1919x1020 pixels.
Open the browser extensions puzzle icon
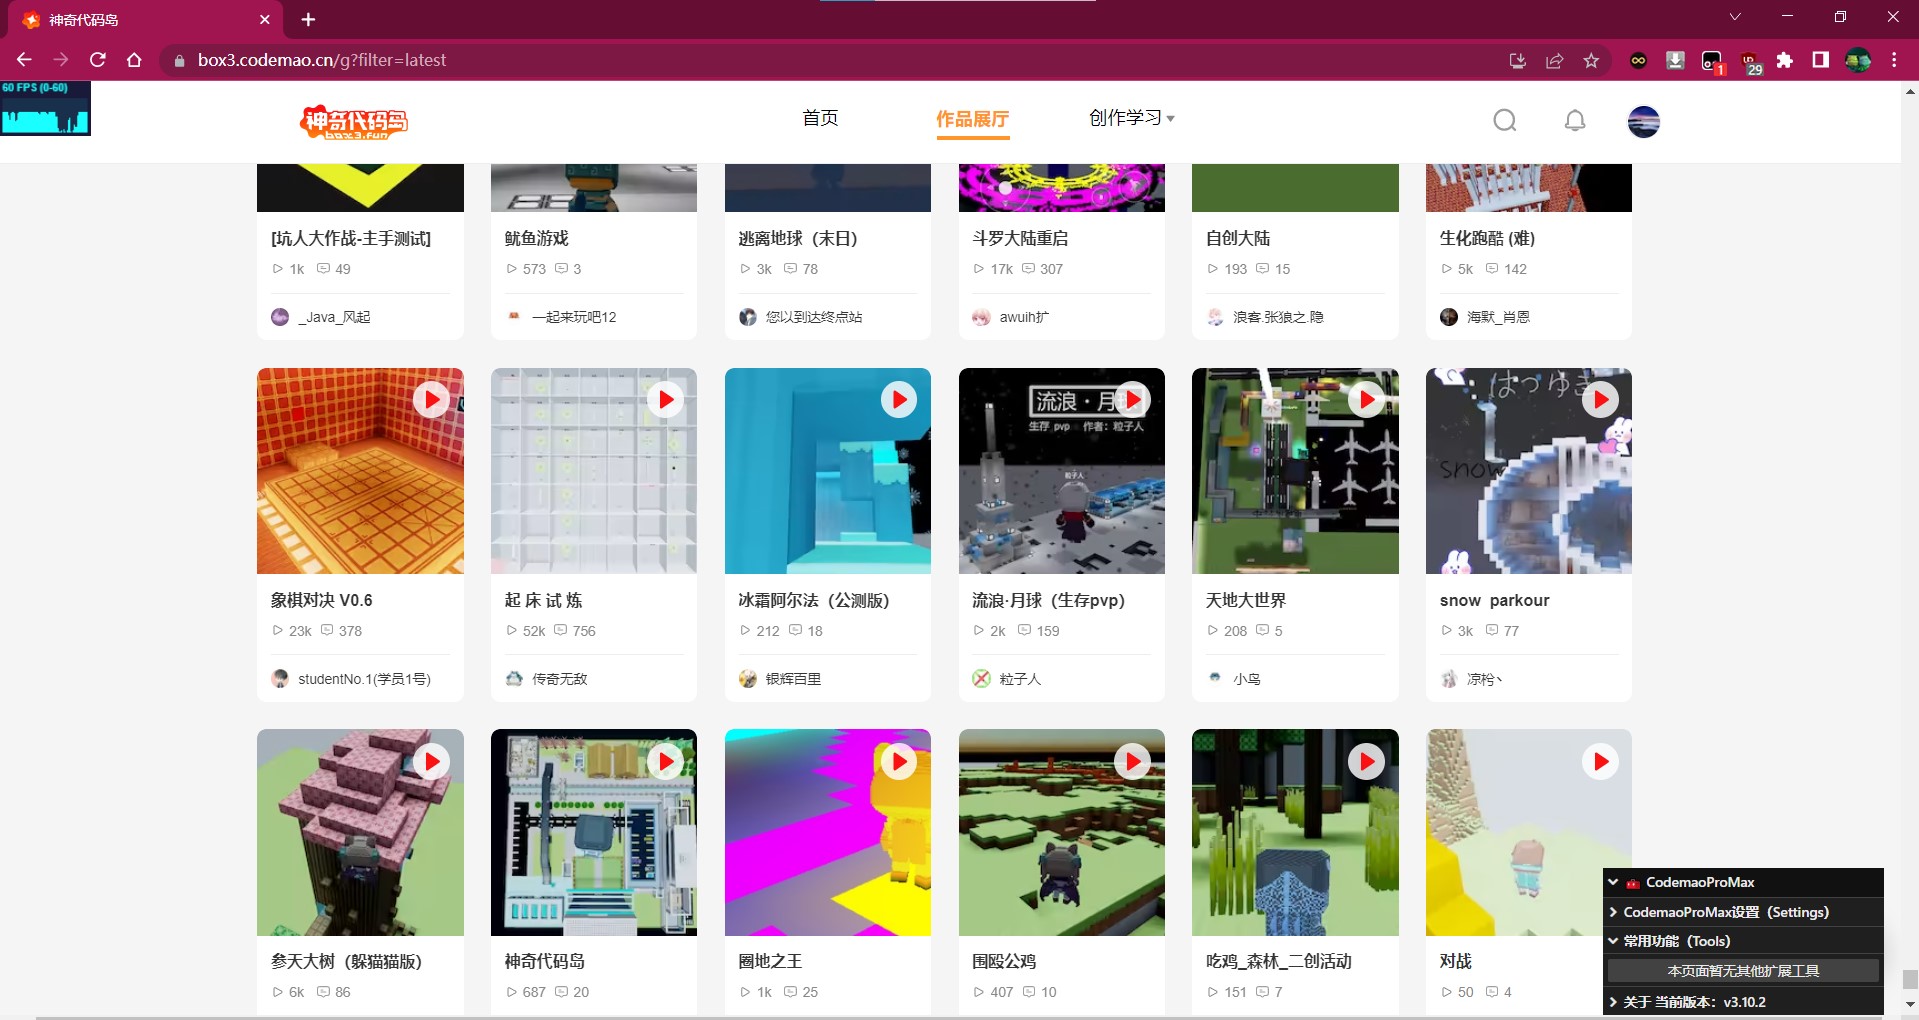tap(1784, 61)
